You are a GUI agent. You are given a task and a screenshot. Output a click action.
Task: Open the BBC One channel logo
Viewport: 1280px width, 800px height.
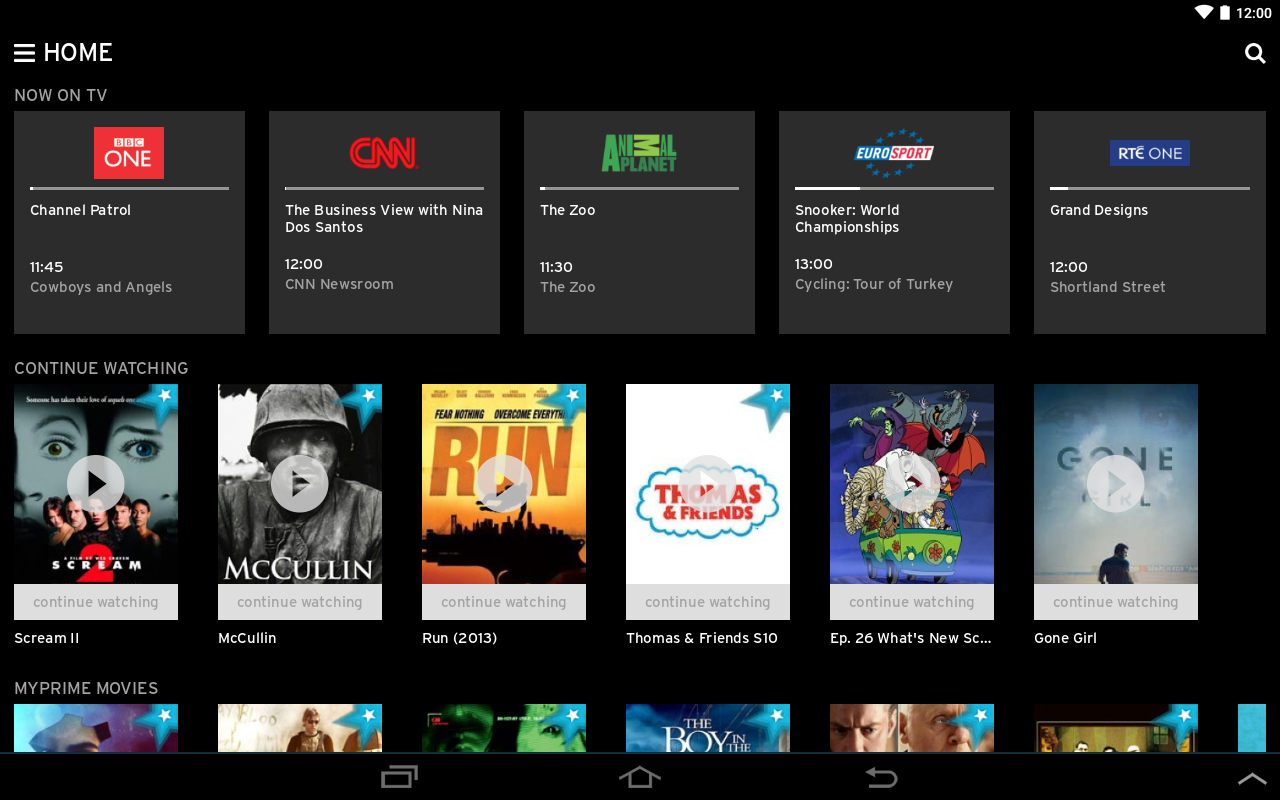(x=129, y=153)
